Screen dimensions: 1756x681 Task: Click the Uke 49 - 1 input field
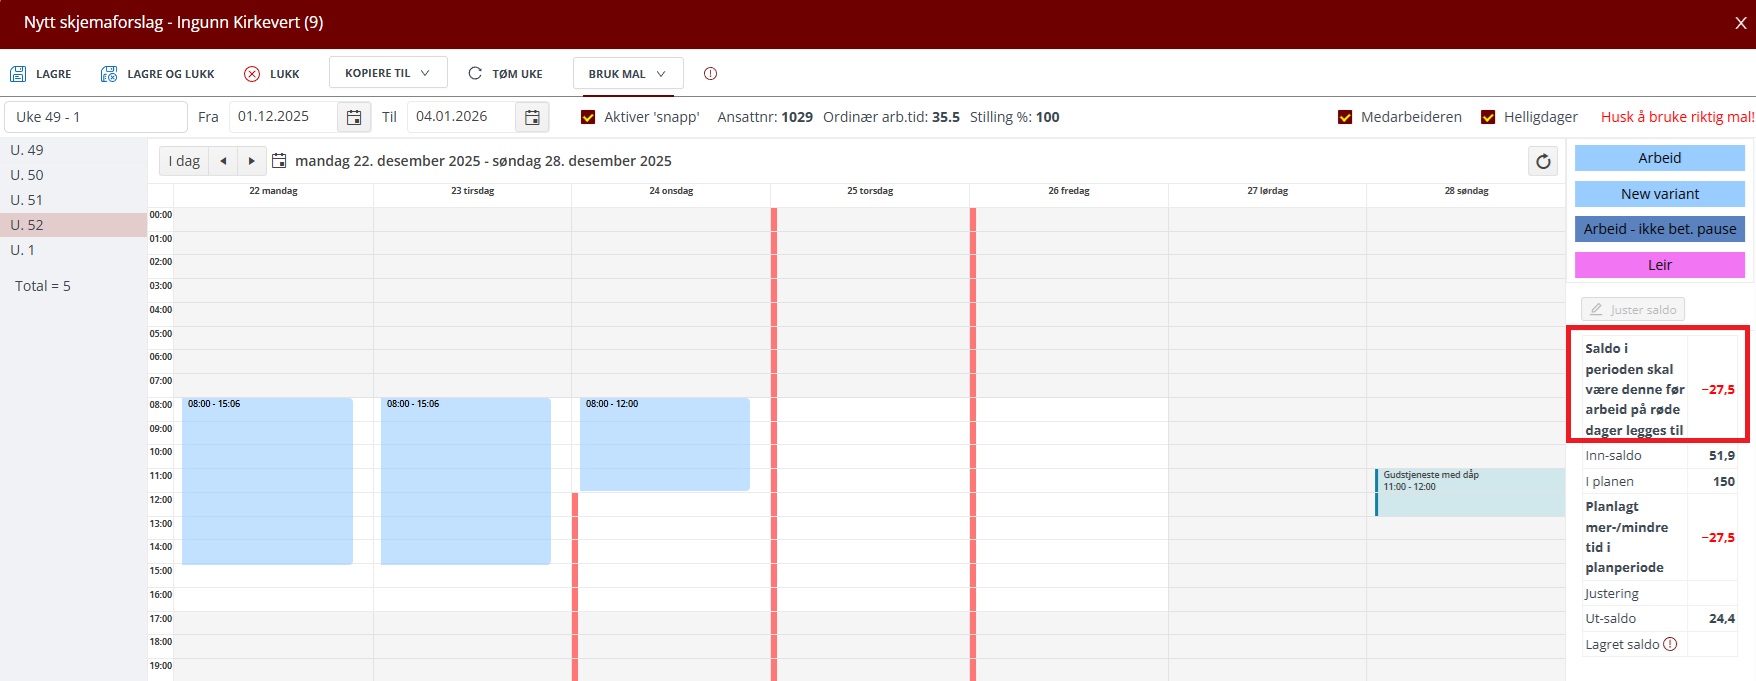pyautogui.click(x=95, y=117)
